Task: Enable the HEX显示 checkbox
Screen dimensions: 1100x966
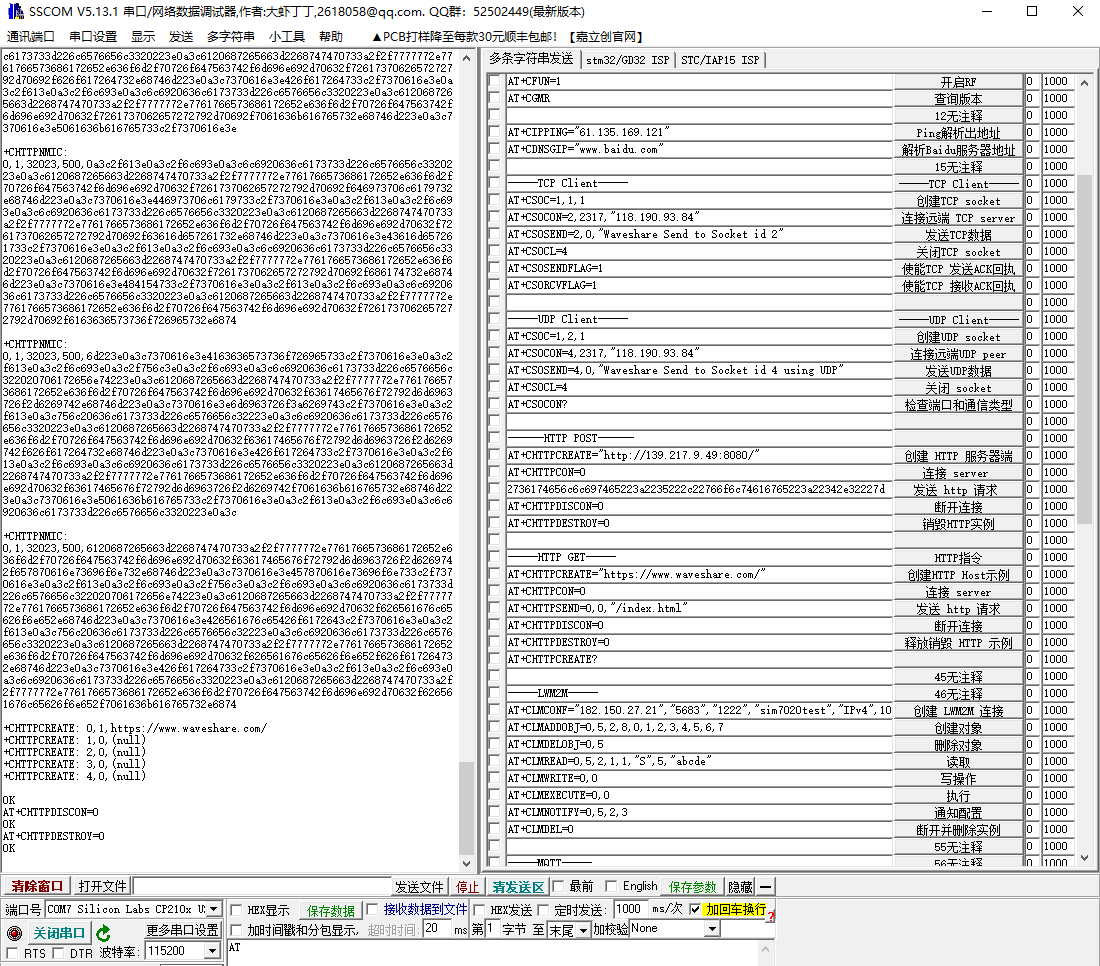Action: (236, 910)
